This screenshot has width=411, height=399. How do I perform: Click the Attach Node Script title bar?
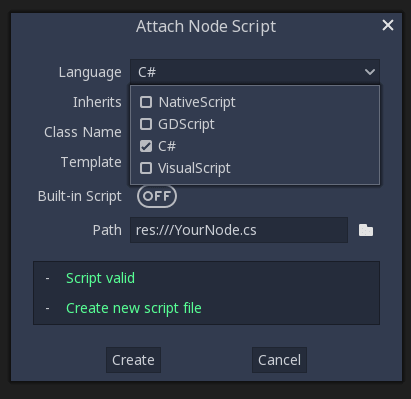[206, 26]
